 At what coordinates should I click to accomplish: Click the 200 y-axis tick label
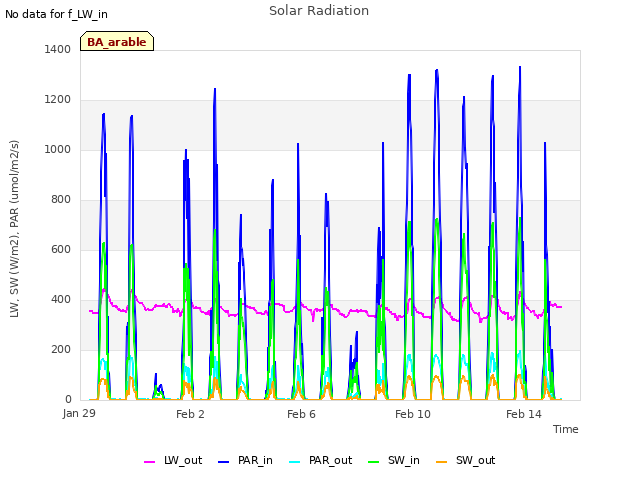pyautogui.click(x=61, y=349)
